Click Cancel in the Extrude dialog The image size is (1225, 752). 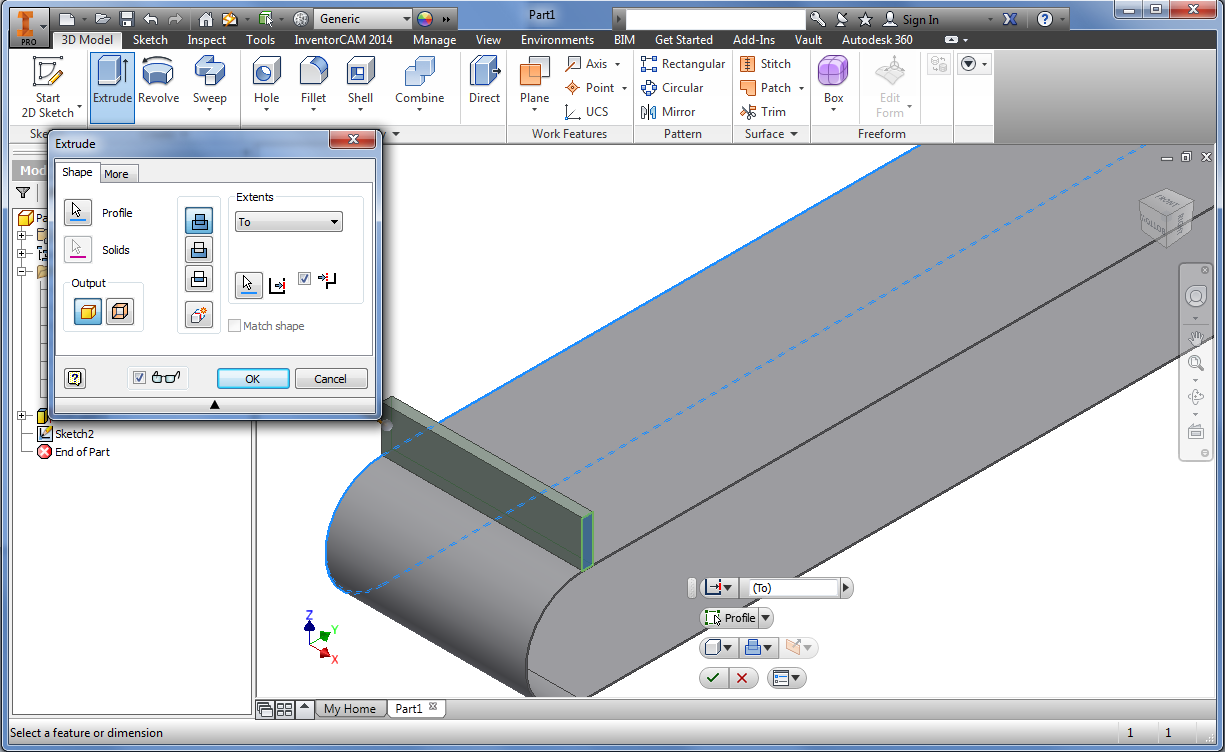[331, 379]
